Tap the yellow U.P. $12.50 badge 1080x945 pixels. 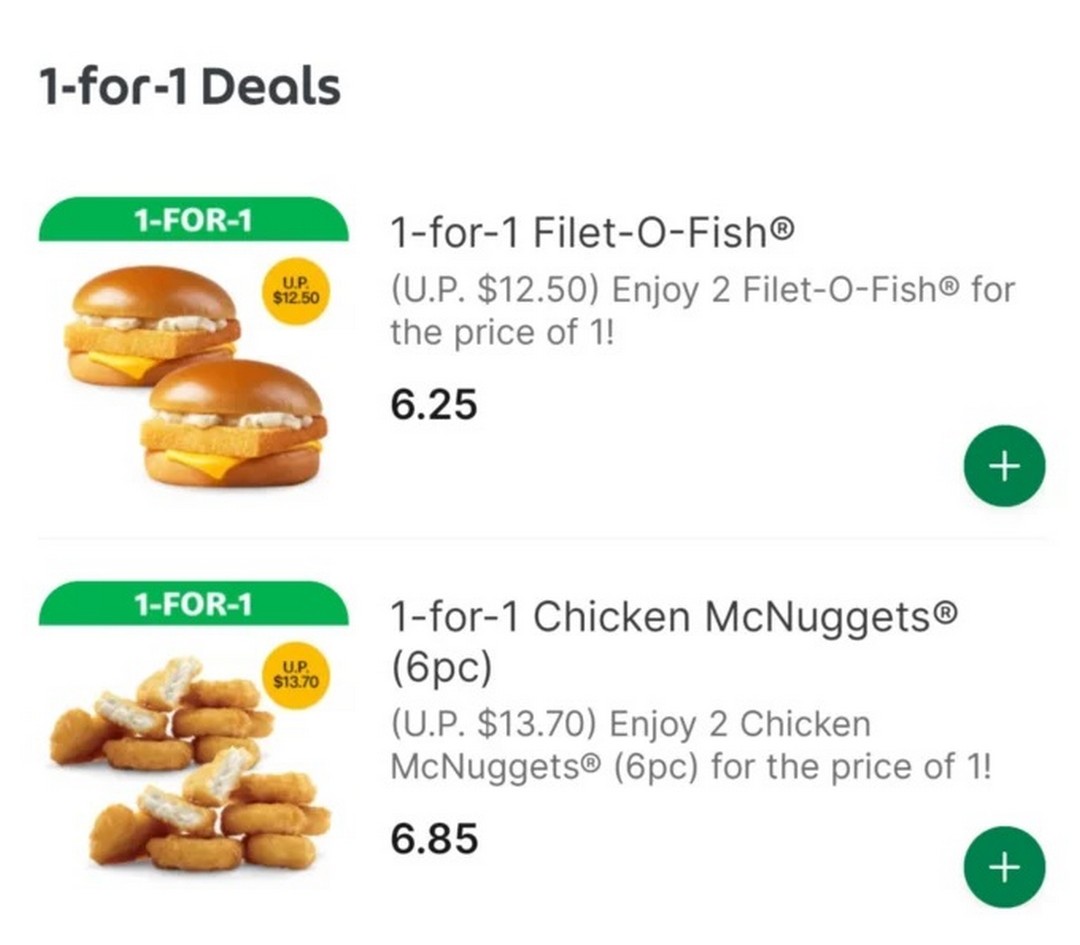[x=296, y=293]
